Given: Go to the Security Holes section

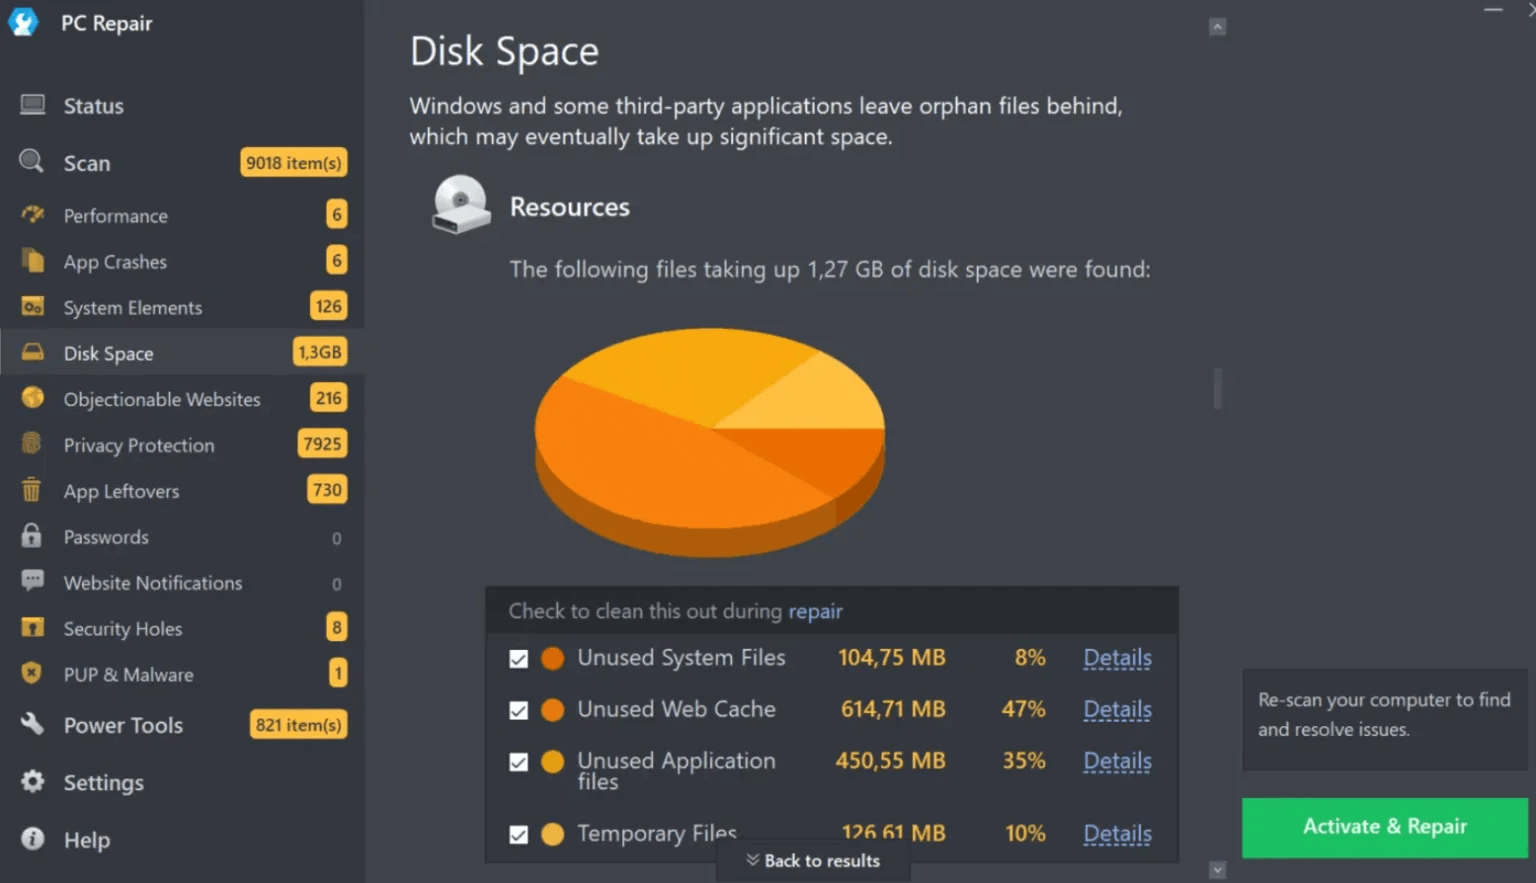Looking at the screenshot, I should point(123,629).
